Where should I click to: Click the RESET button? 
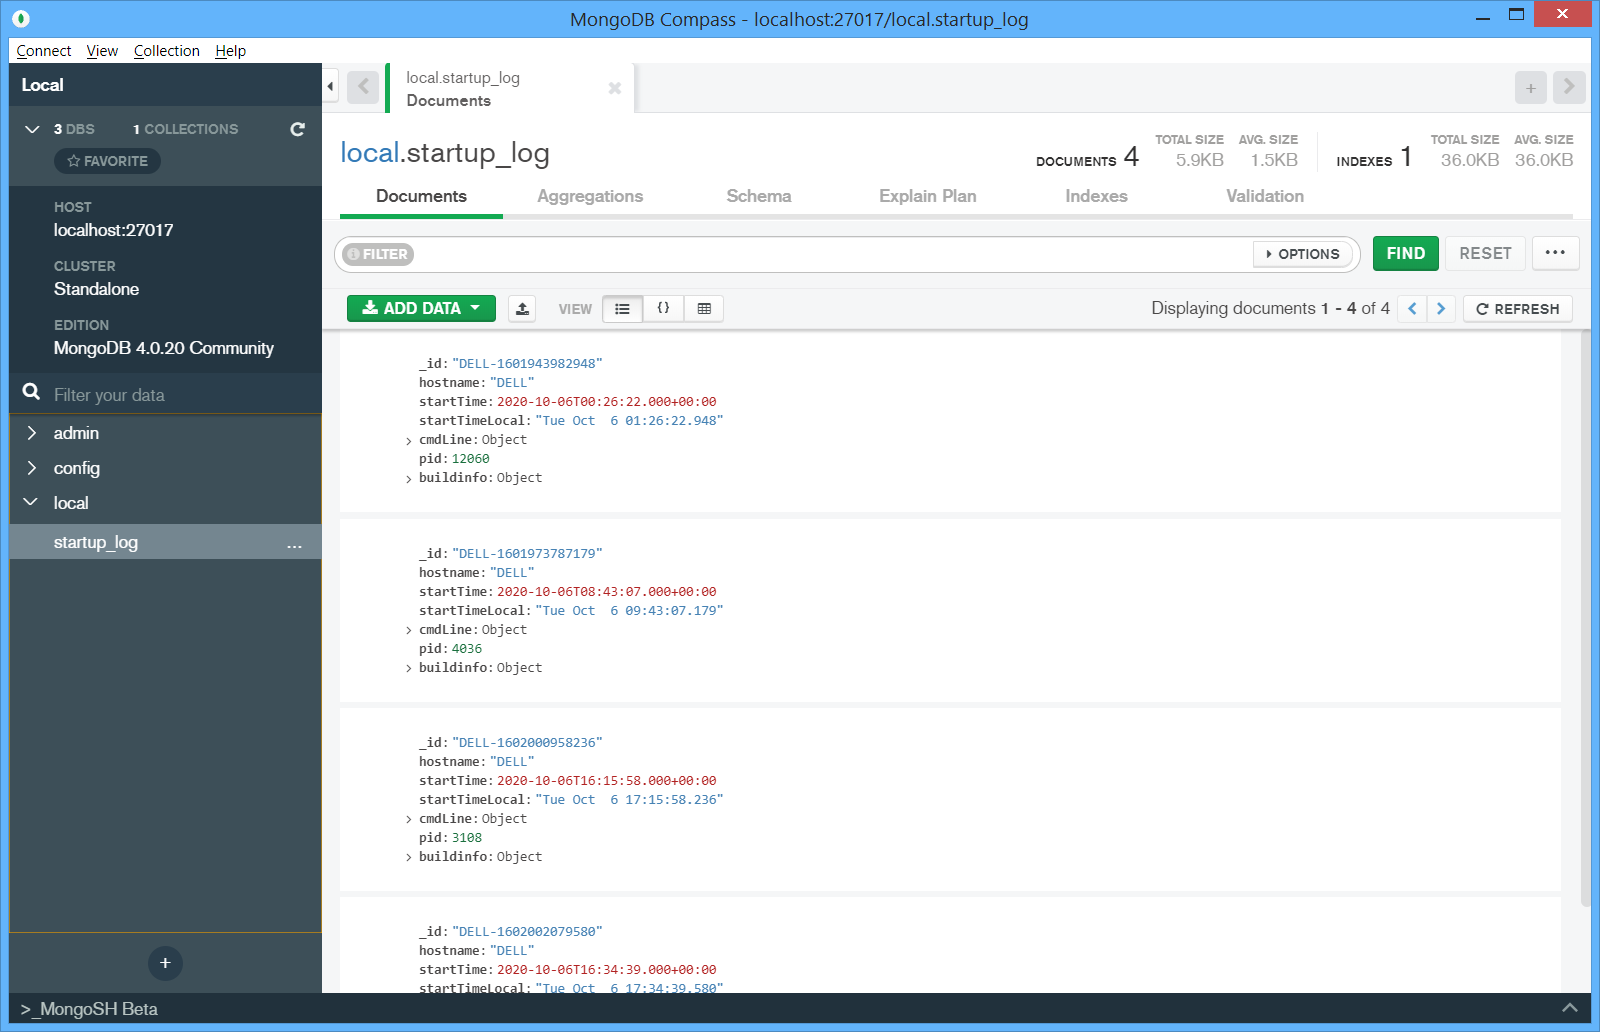[x=1485, y=254]
